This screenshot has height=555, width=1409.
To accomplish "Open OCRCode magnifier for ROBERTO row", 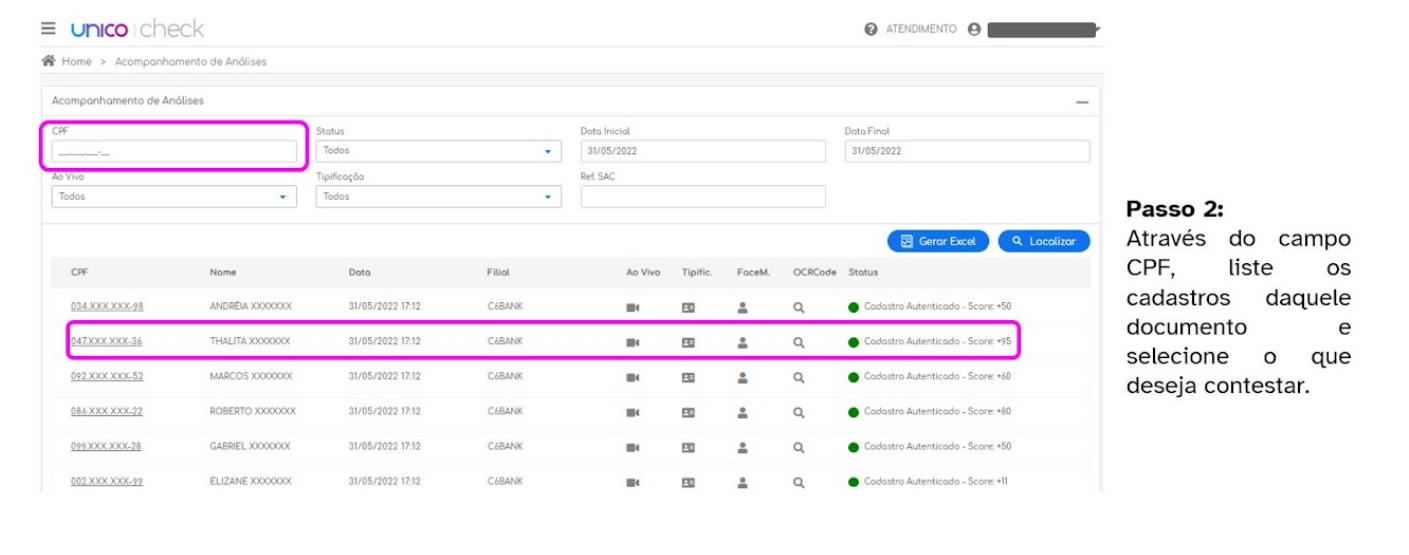I will (798, 411).
